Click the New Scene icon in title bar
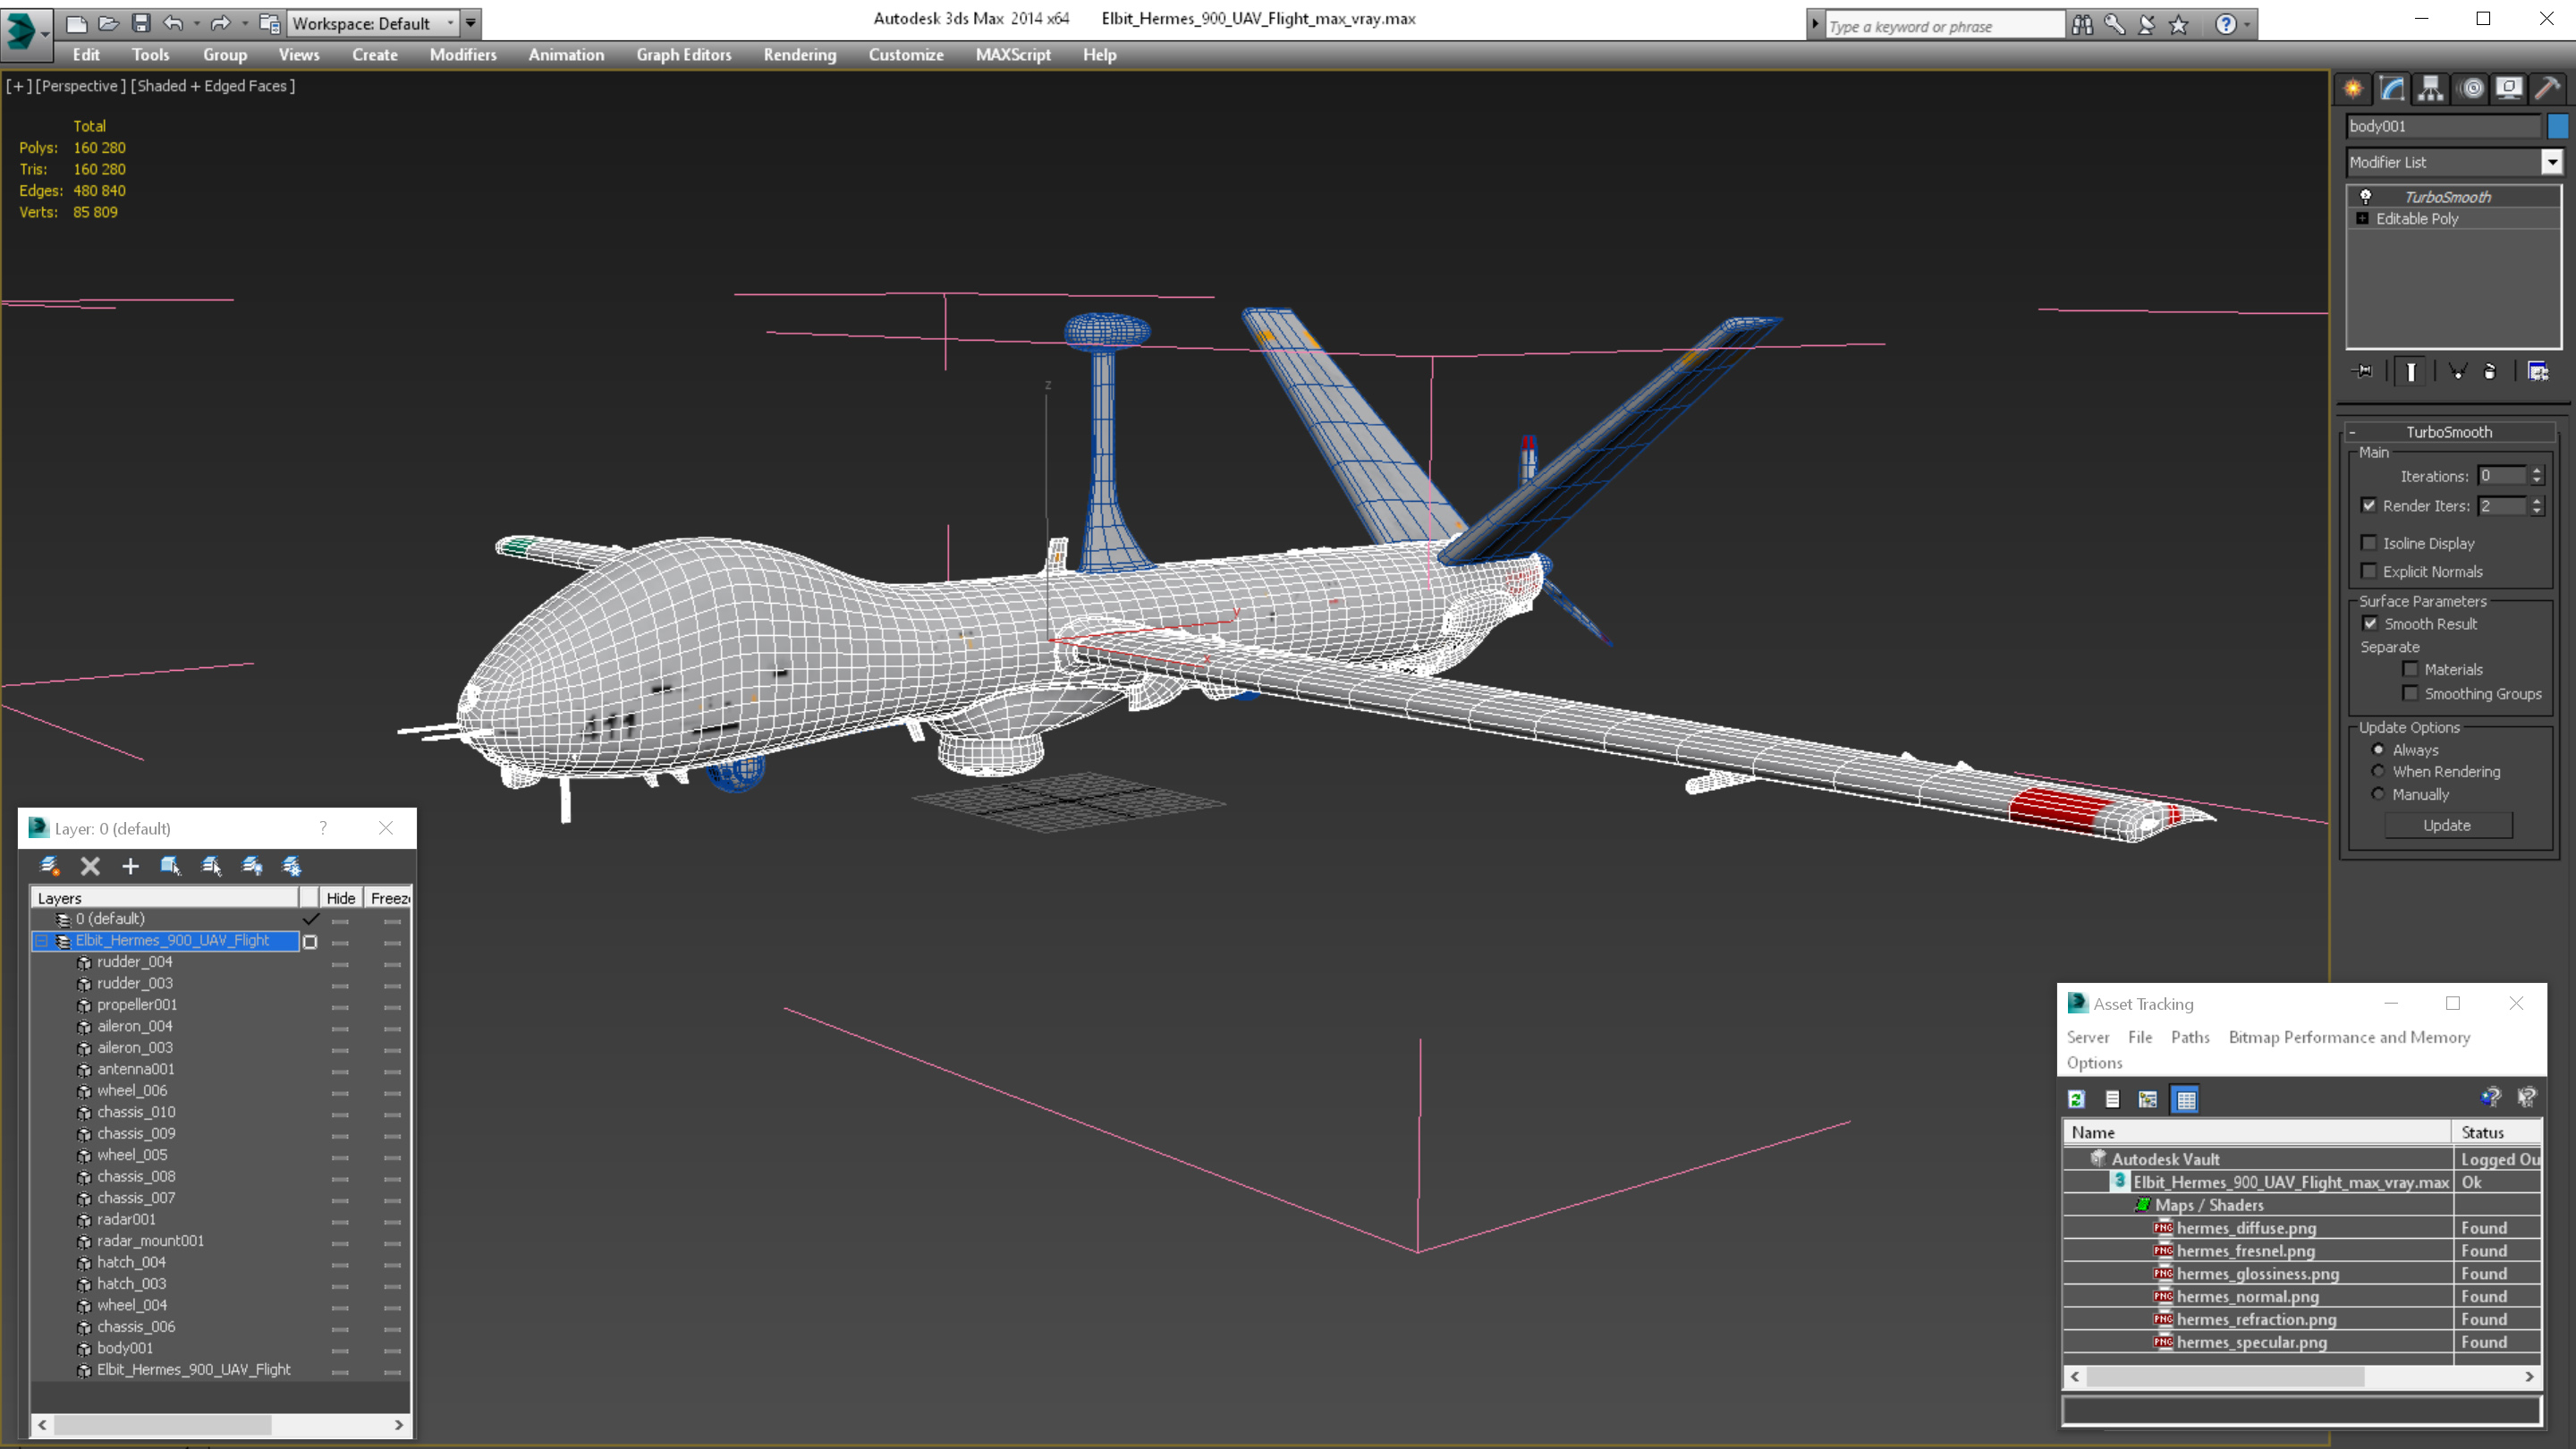2576x1449 pixels. point(76,22)
